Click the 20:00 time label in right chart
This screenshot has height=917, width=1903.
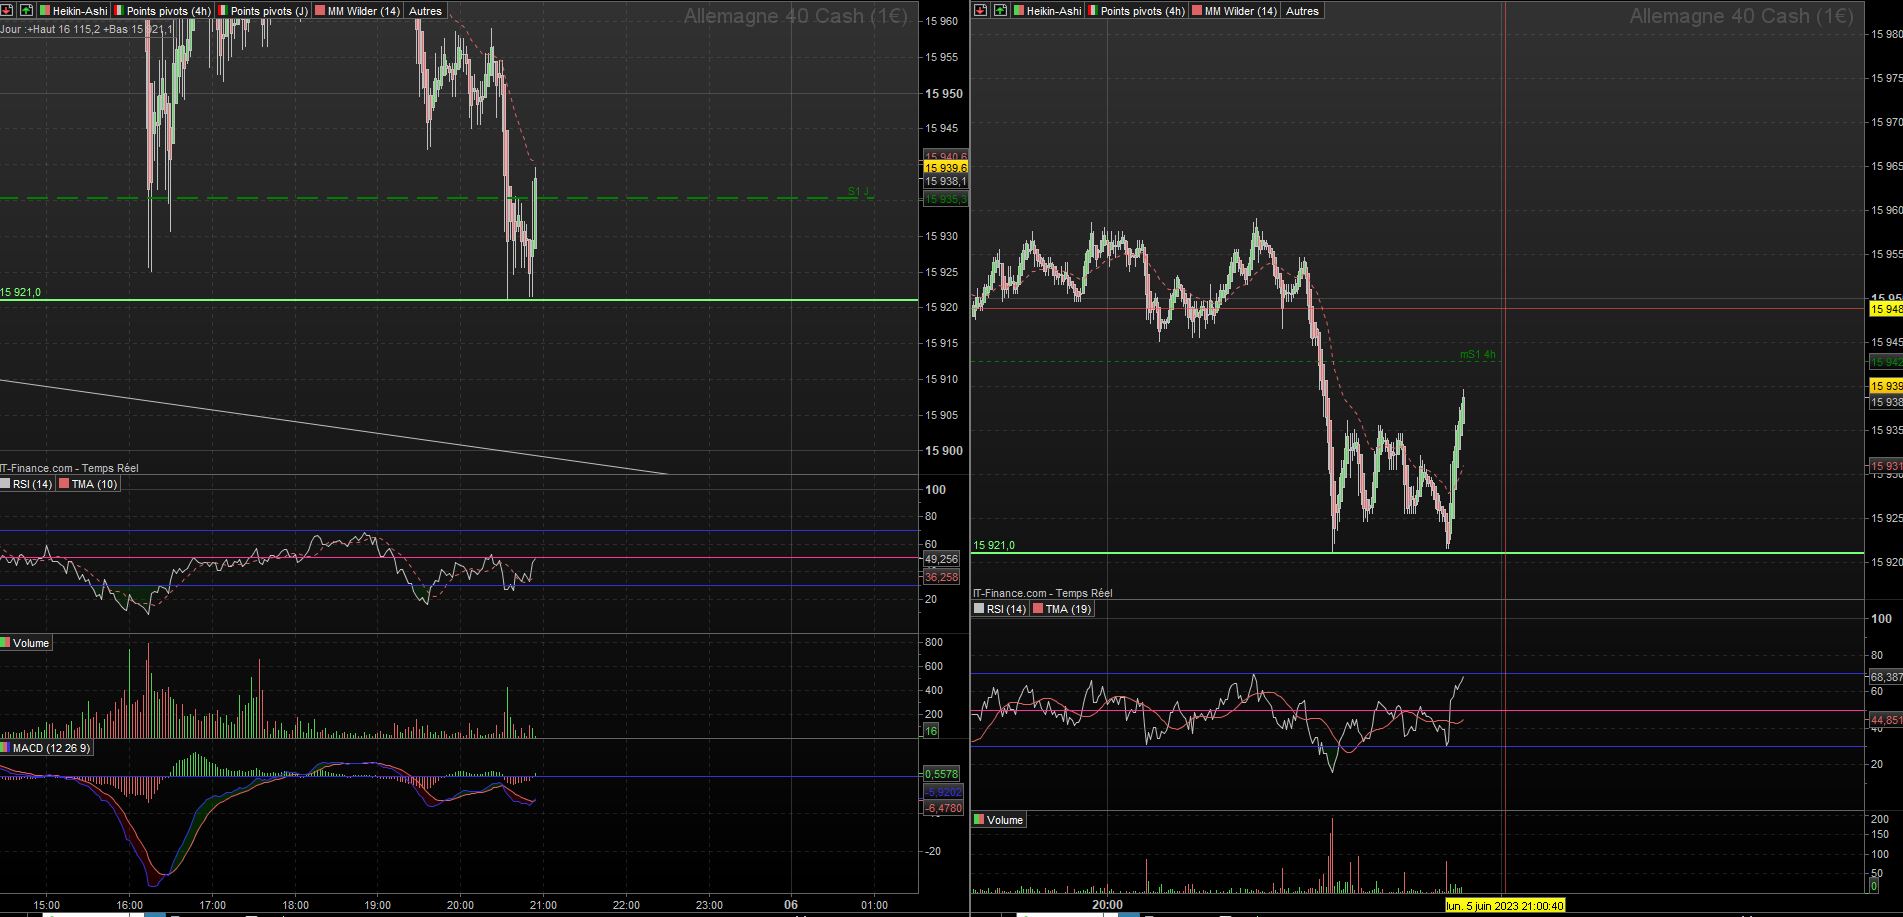coord(1107,905)
